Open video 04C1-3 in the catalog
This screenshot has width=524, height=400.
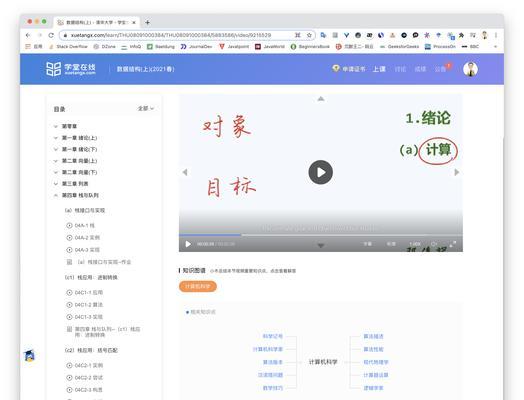pos(85,317)
